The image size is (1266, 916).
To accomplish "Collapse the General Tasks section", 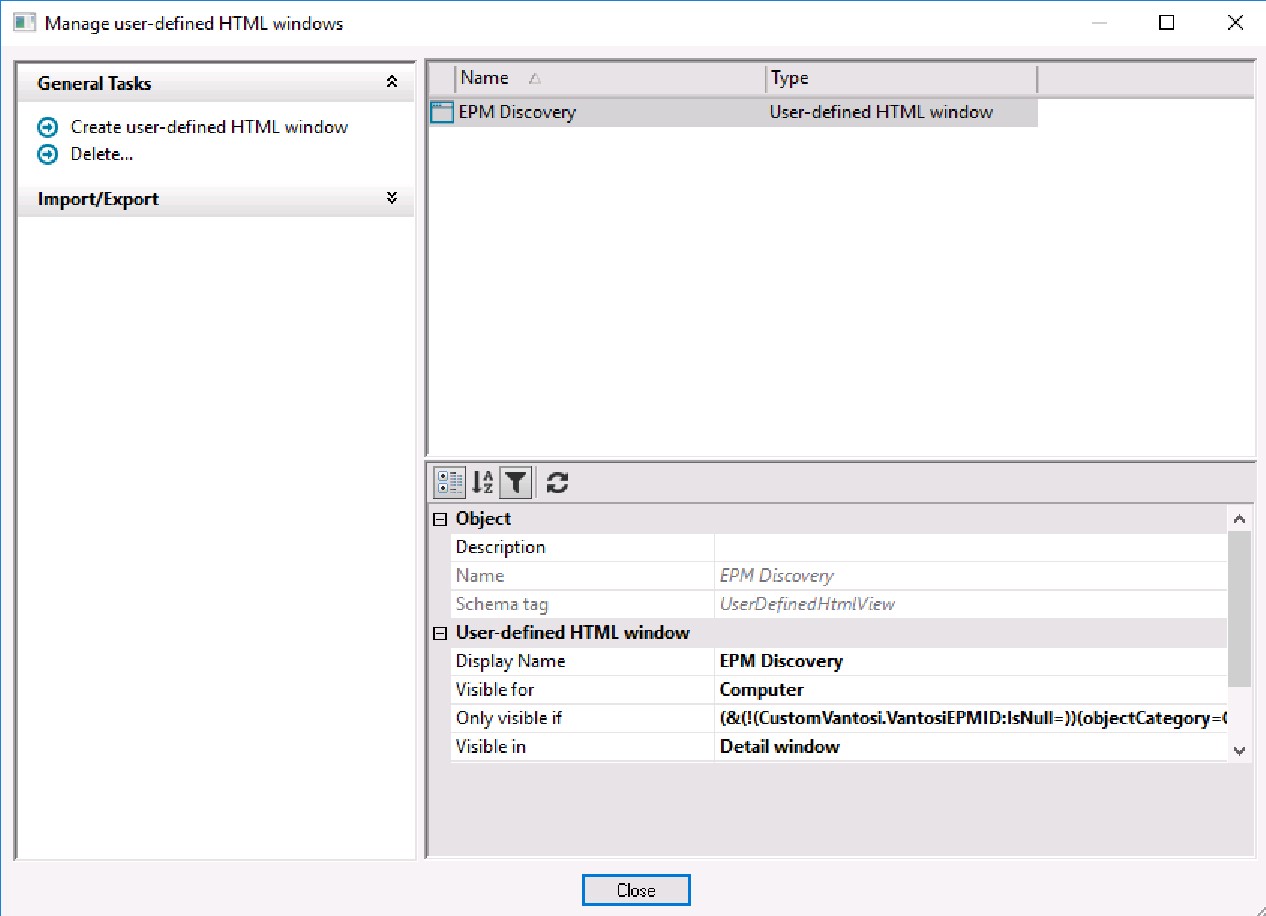I will pyautogui.click(x=392, y=84).
